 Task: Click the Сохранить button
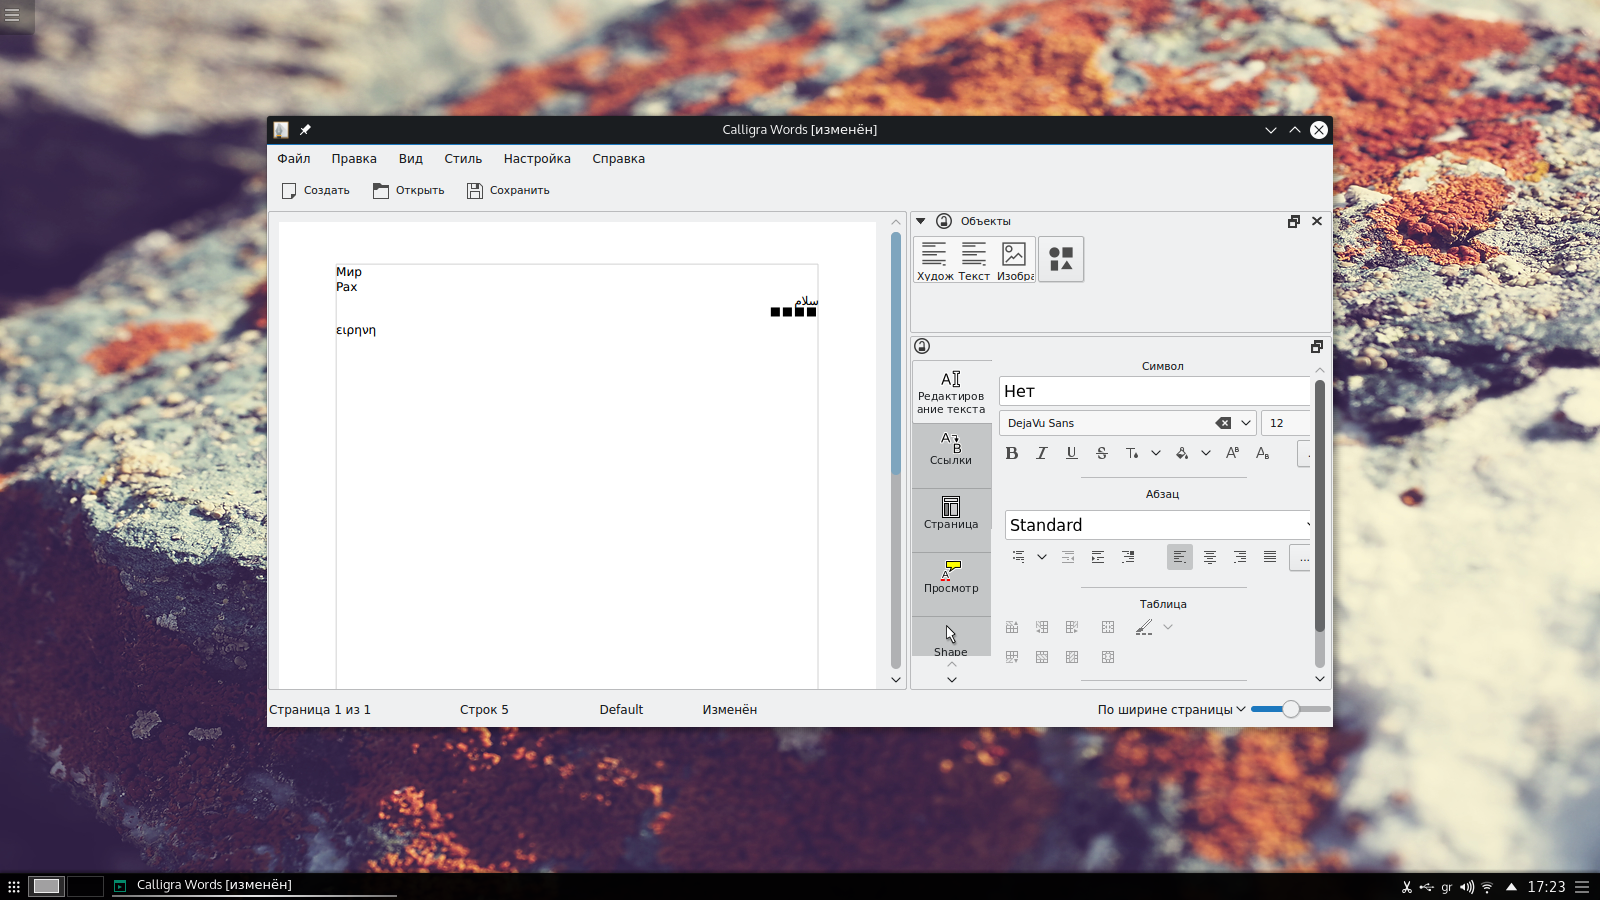click(508, 190)
